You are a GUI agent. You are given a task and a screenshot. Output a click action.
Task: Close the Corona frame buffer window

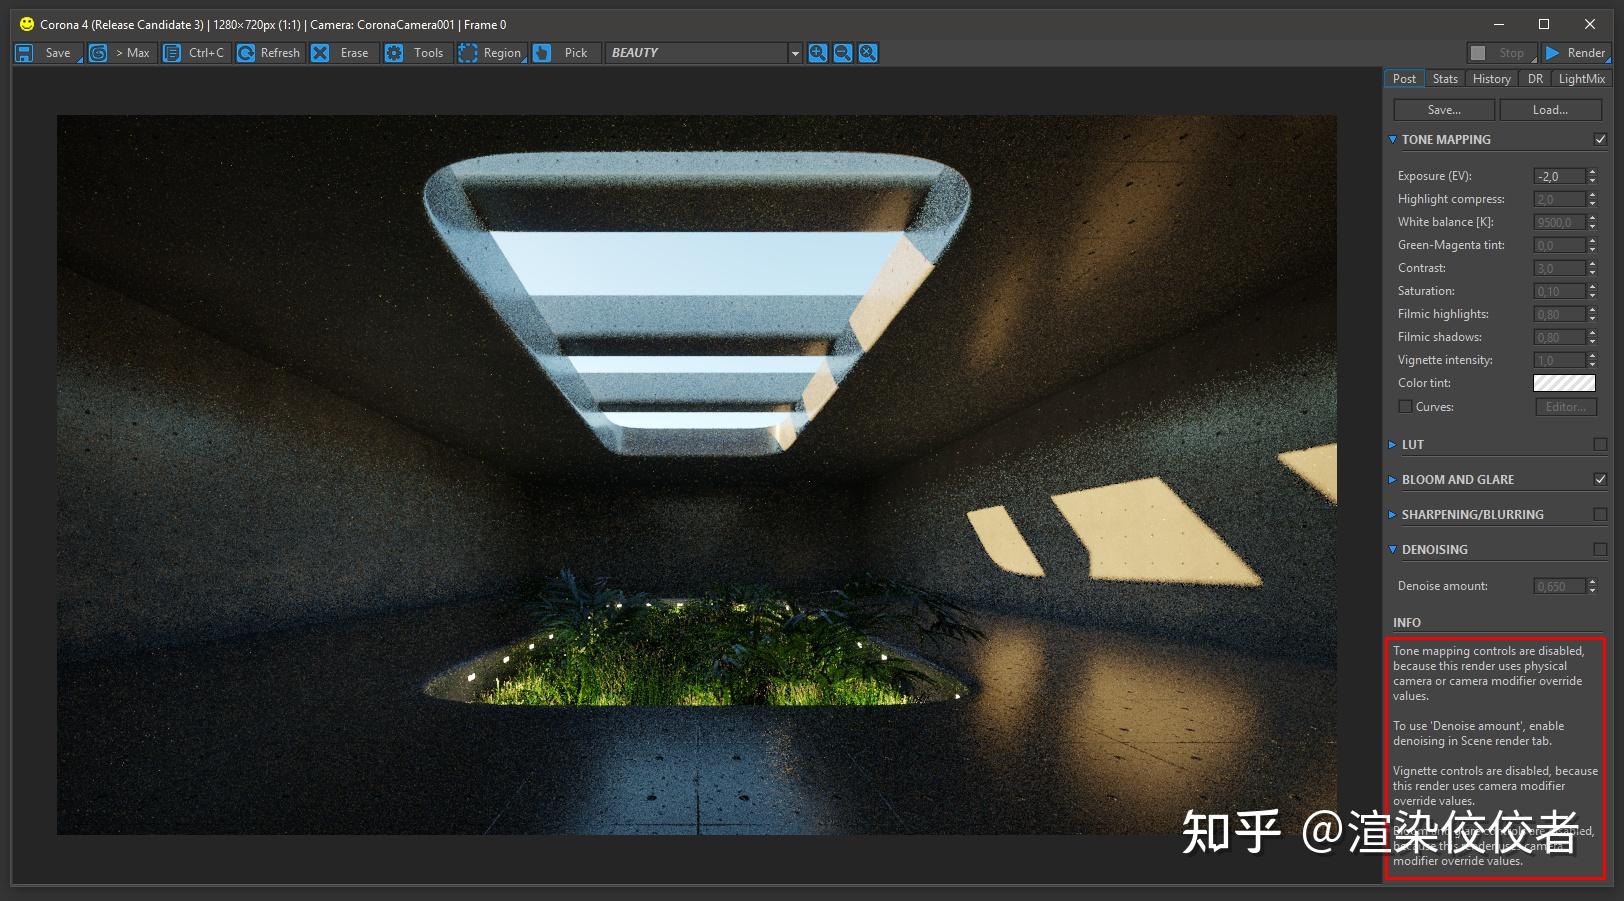1590,24
